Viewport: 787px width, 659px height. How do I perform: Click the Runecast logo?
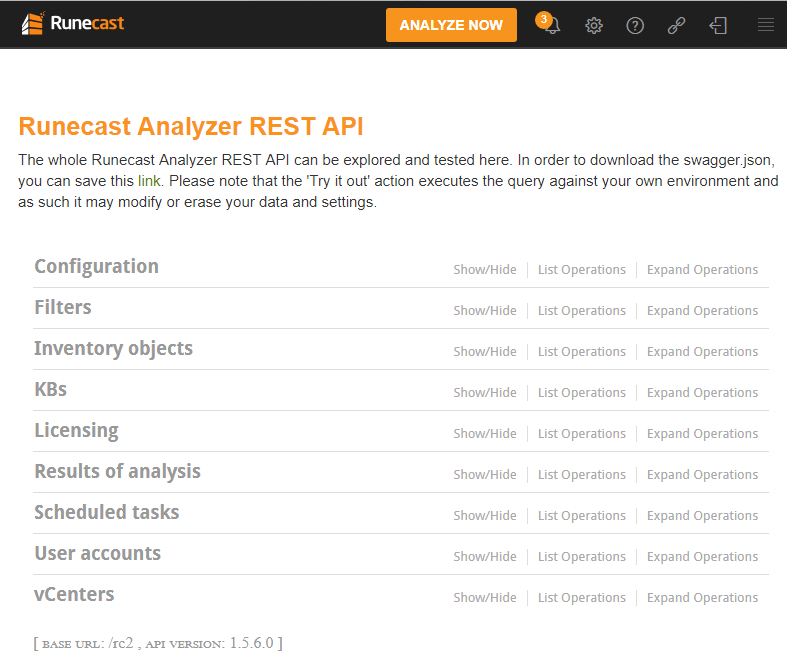[x=73, y=24]
